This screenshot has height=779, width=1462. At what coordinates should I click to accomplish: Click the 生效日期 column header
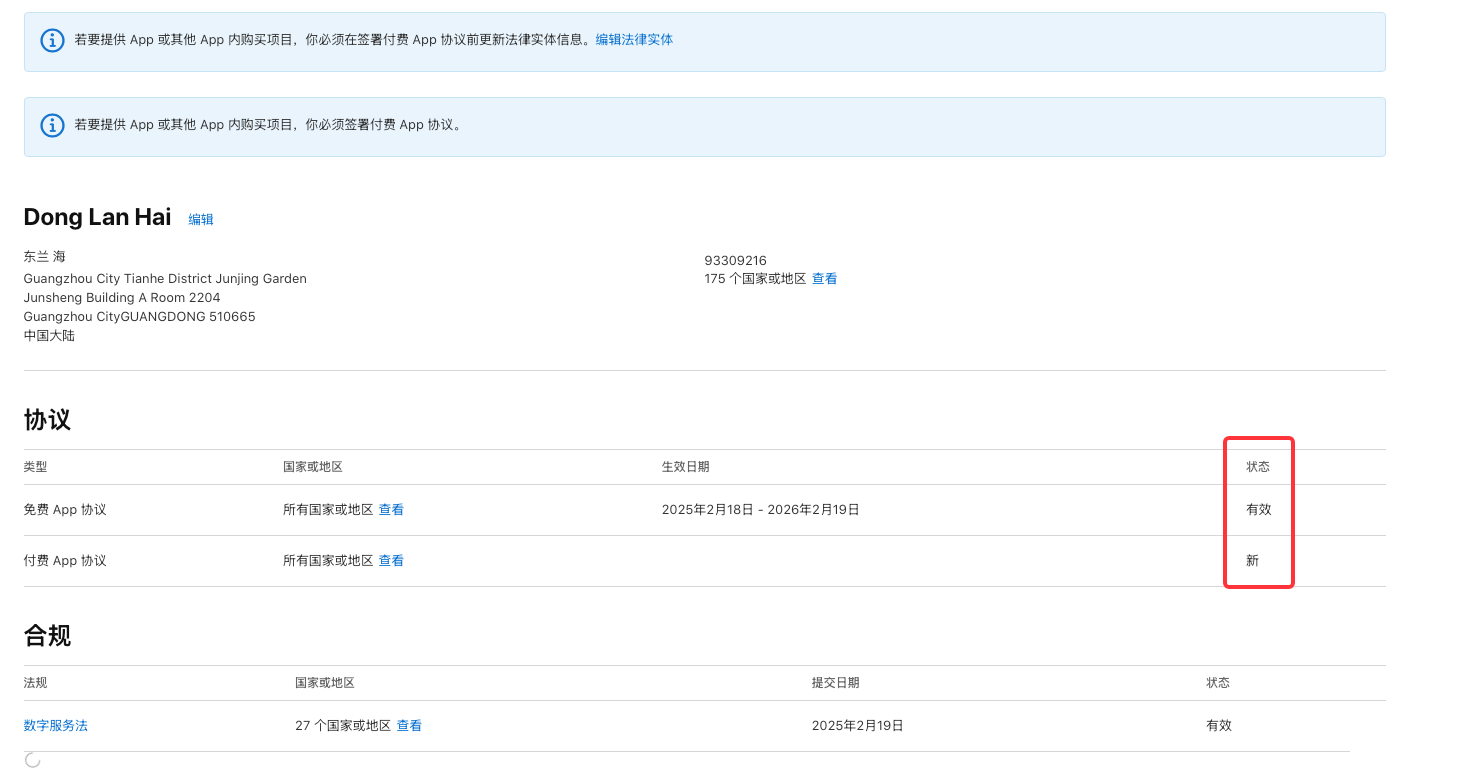point(685,467)
